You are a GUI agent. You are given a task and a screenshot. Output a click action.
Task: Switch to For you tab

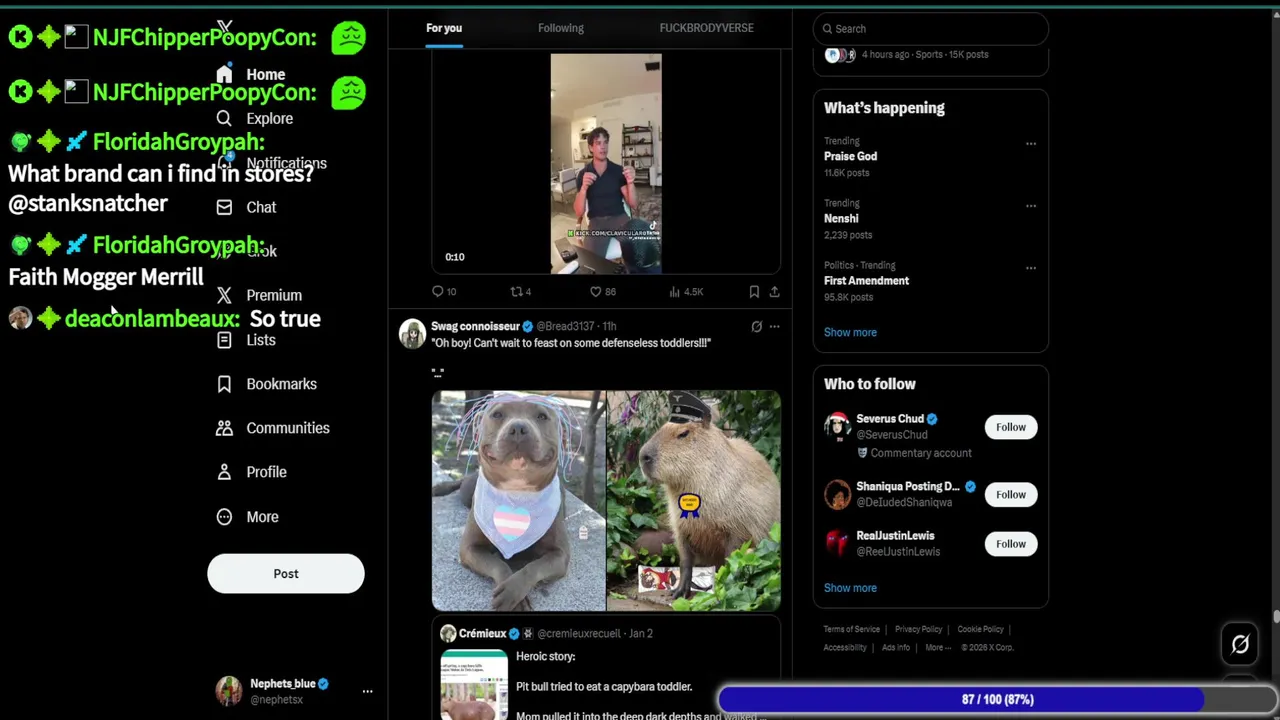[x=444, y=28]
